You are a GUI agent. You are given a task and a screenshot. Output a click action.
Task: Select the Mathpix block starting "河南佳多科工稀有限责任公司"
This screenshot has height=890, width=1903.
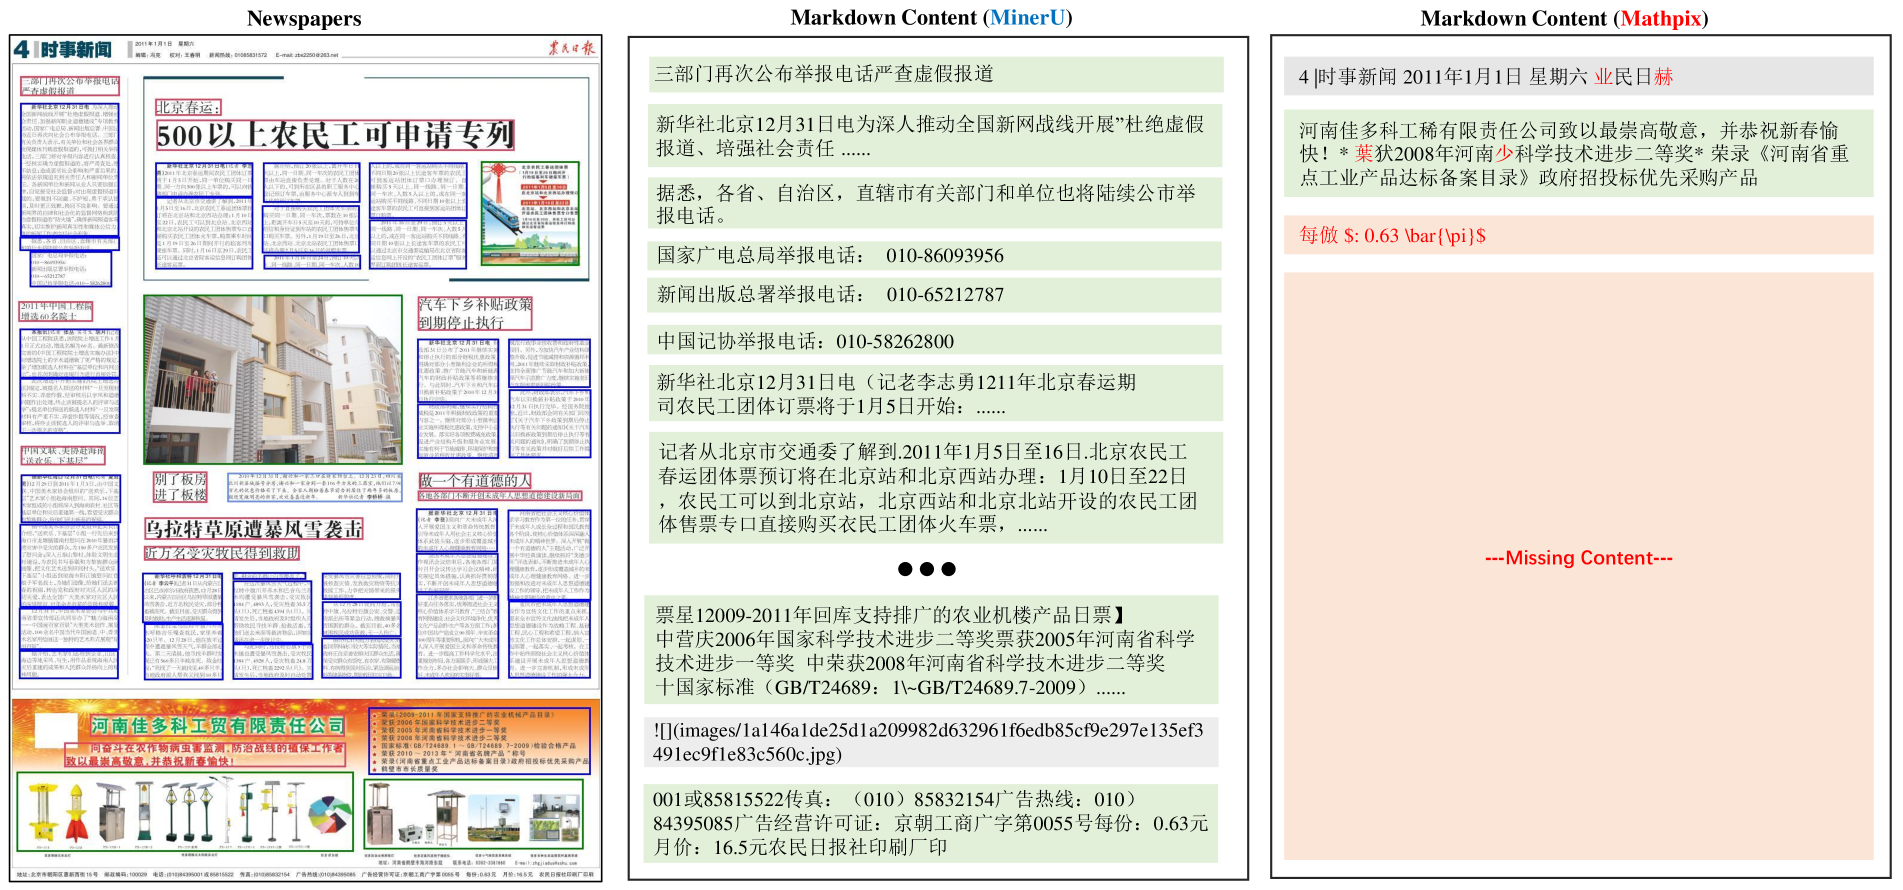(1579, 154)
